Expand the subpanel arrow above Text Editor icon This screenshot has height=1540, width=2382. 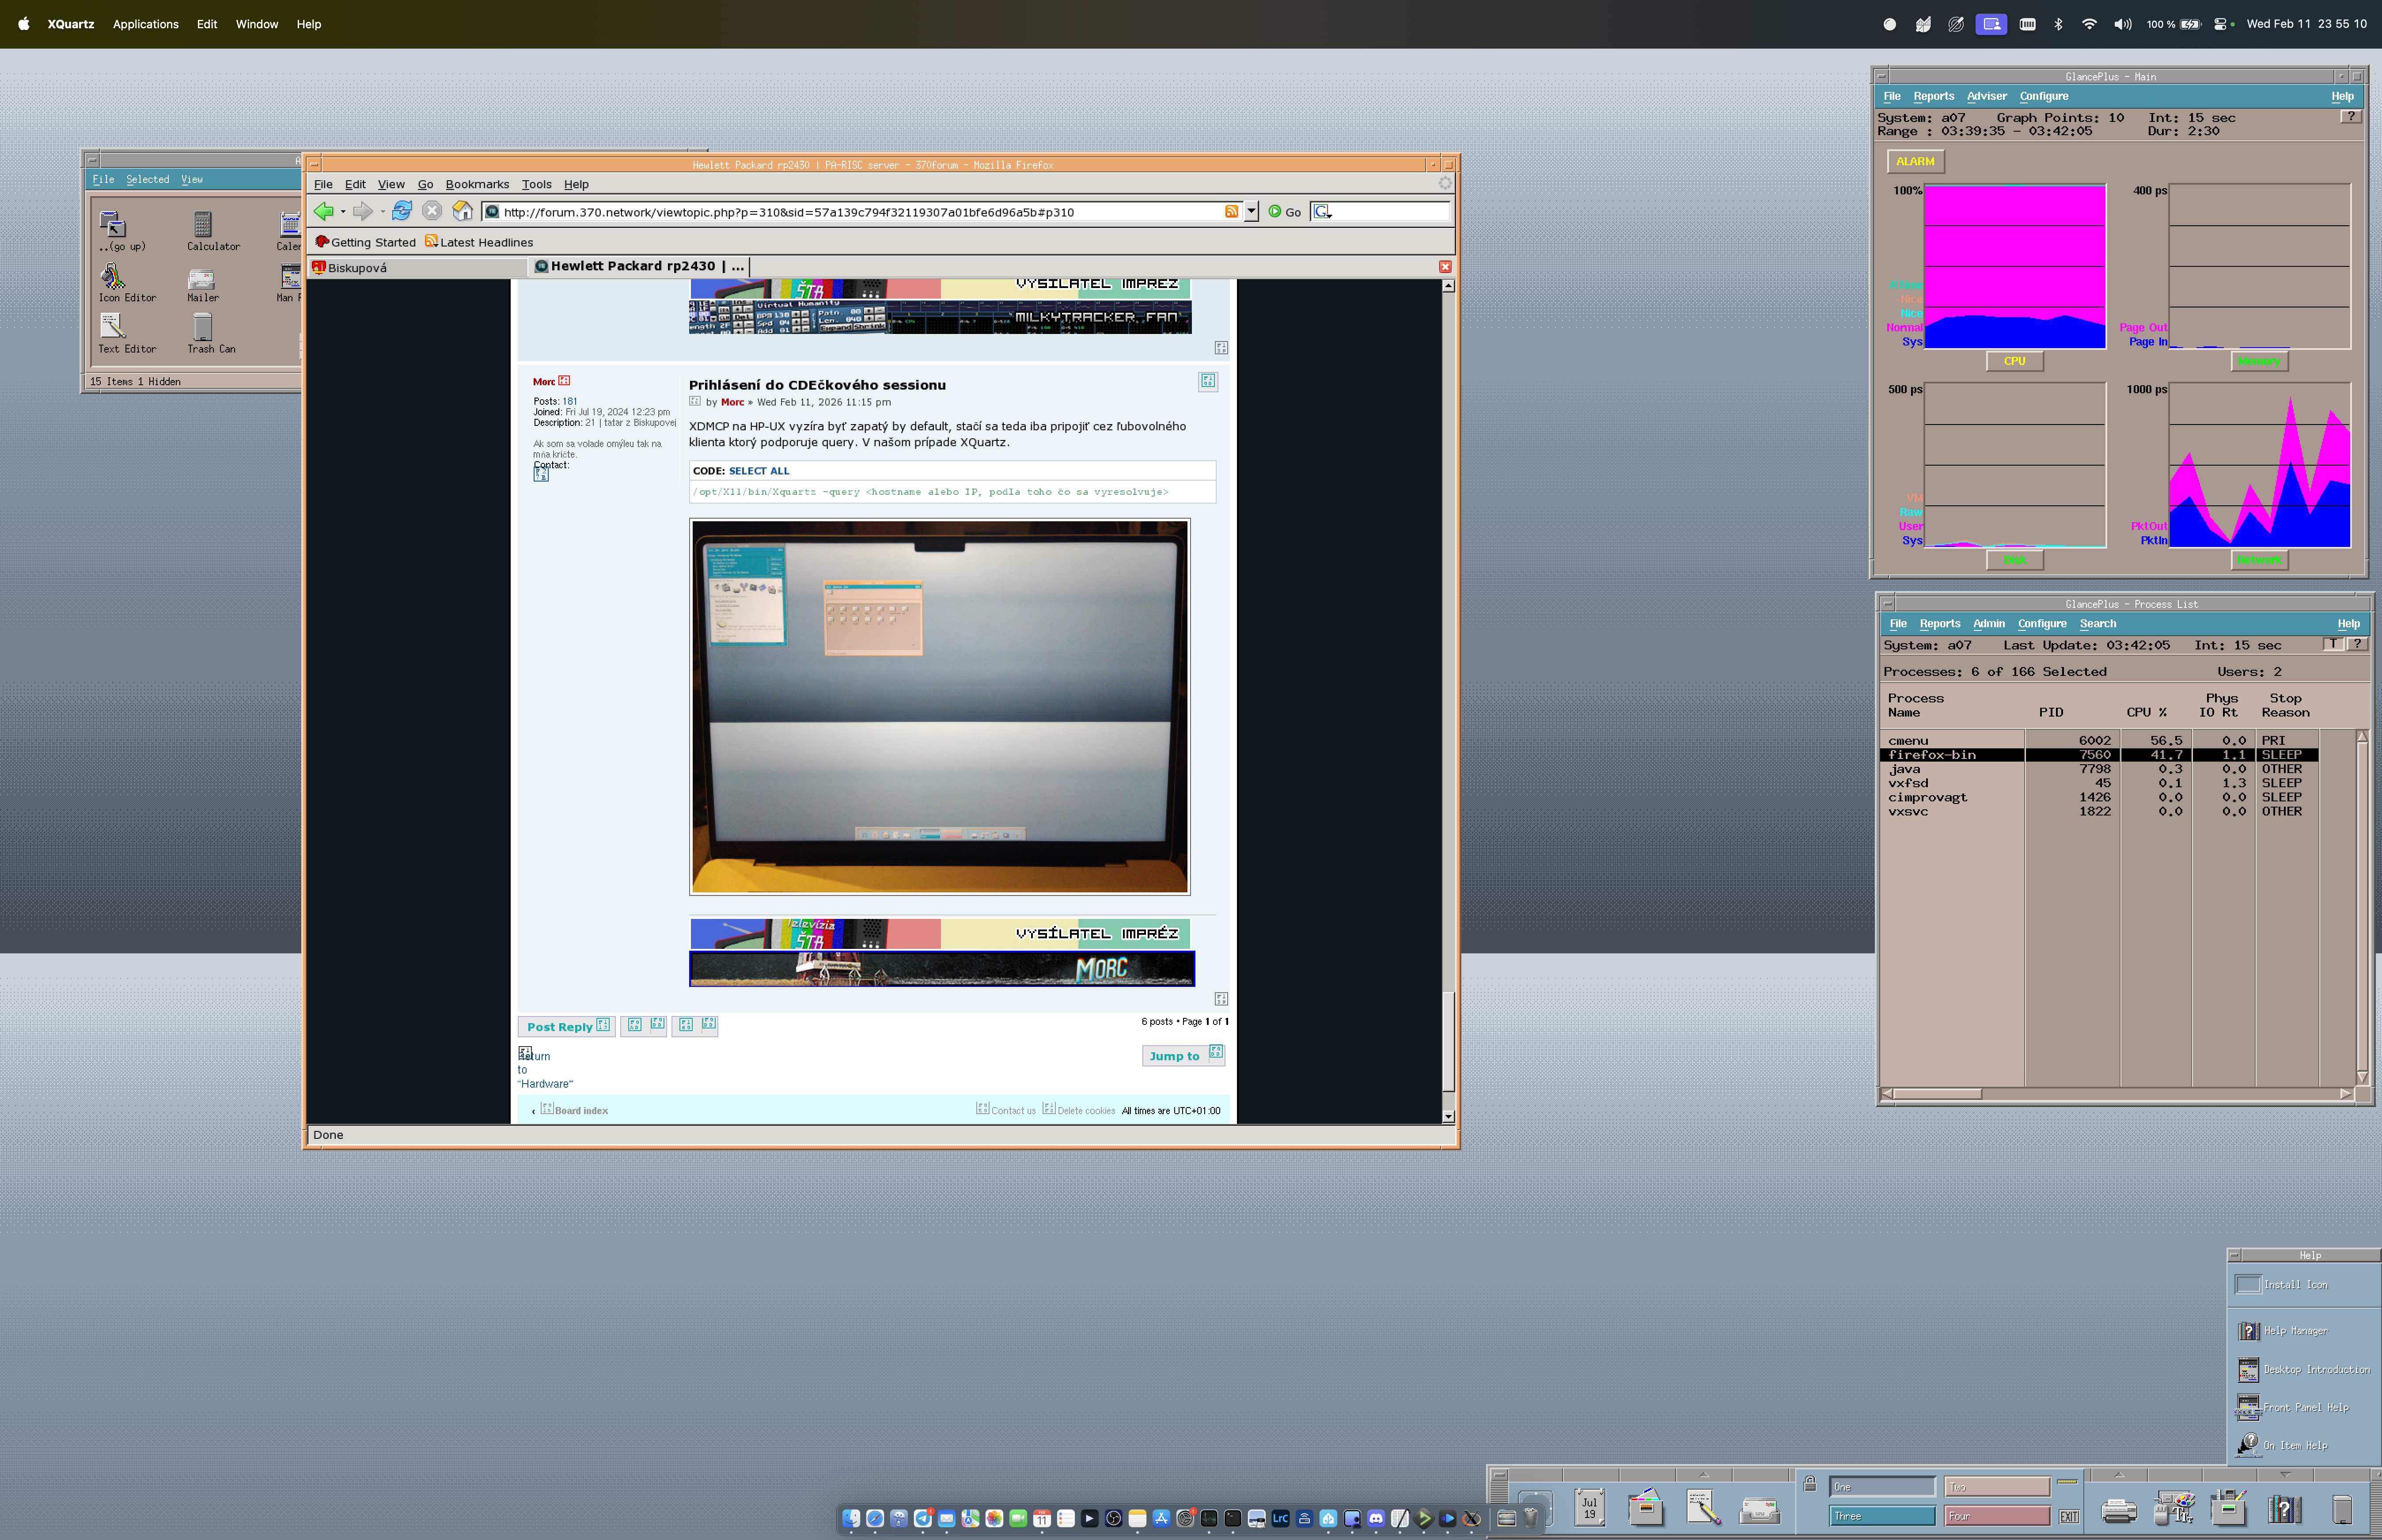1704,1475
